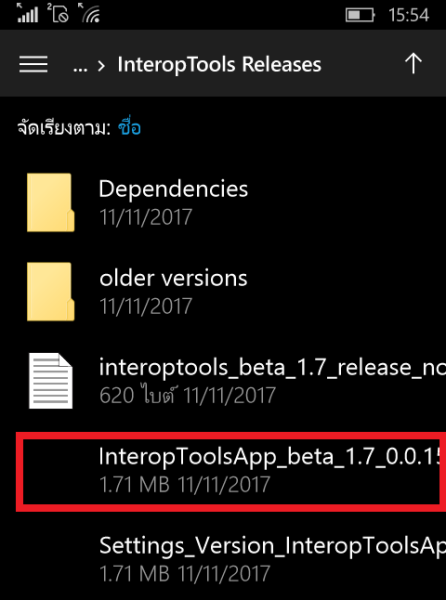Open the older versions folder icon

pos(50,292)
